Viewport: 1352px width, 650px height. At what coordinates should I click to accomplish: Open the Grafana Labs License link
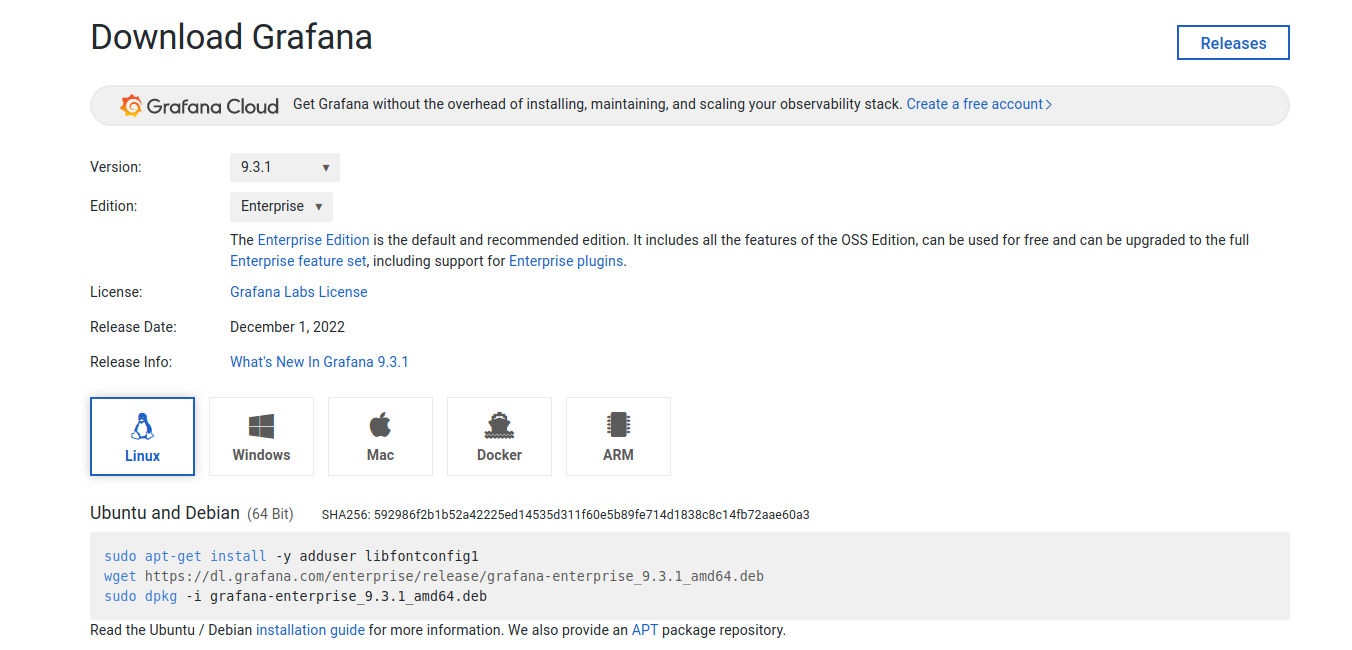298,291
